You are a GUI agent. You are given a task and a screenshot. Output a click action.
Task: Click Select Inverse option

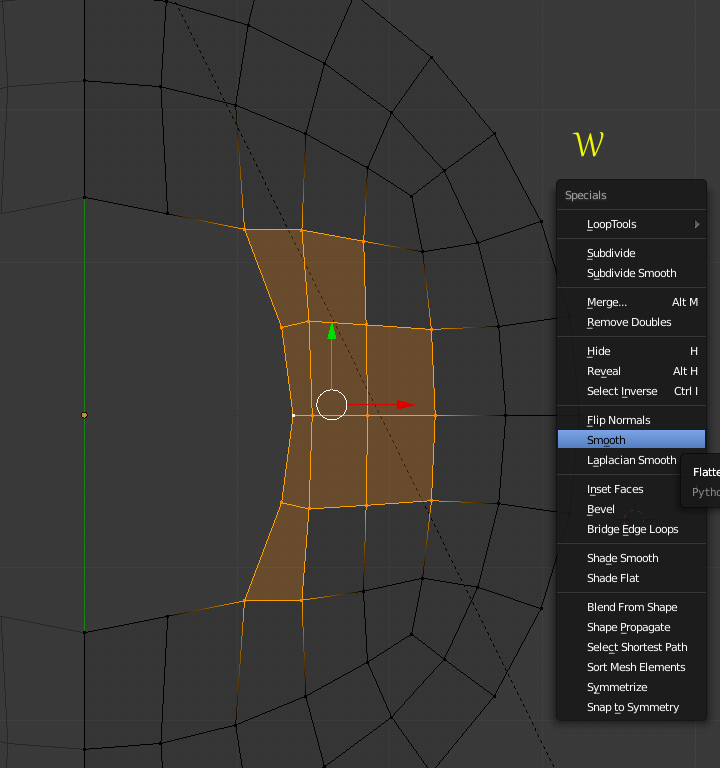[x=631, y=391]
